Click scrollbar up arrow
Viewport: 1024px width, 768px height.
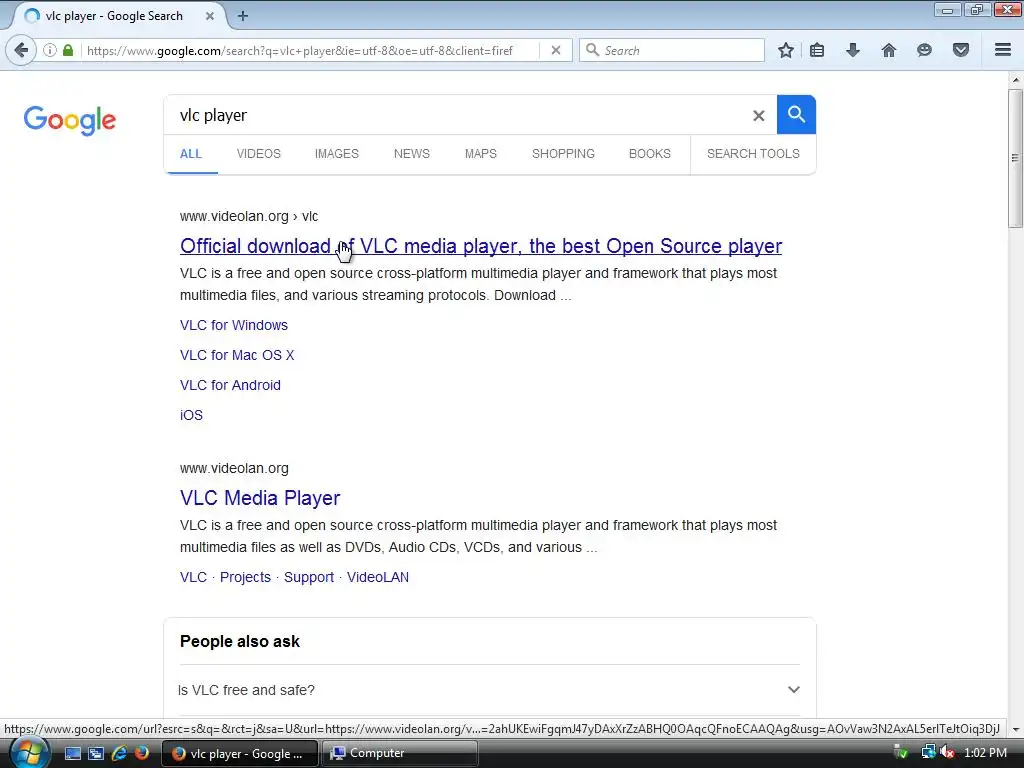click(1015, 80)
